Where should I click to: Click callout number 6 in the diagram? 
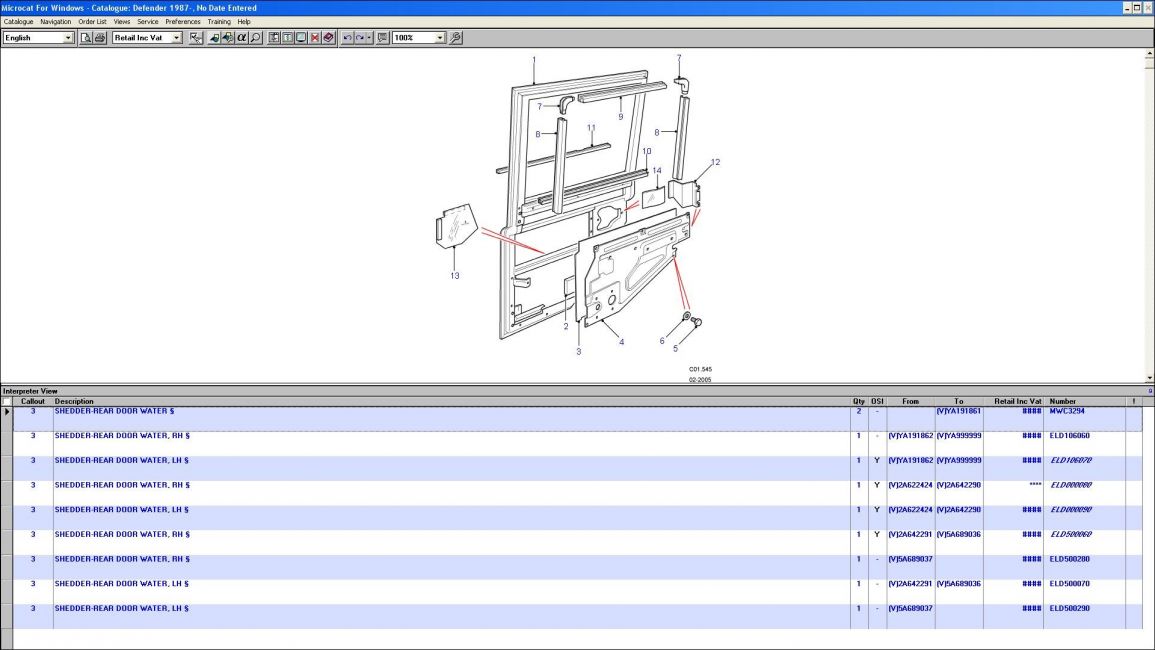[x=661, y=340]
